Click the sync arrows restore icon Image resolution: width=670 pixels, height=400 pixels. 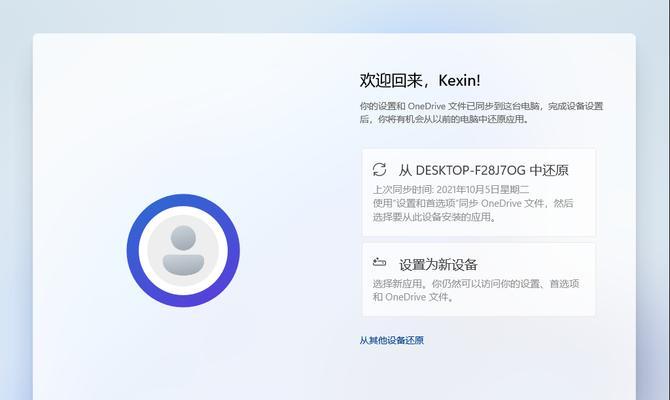pos(379,169)
